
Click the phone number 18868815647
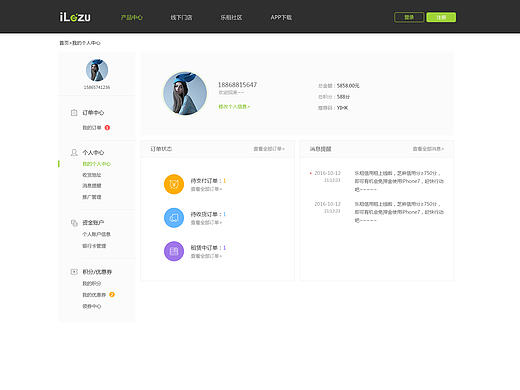(x=237, y=85)
